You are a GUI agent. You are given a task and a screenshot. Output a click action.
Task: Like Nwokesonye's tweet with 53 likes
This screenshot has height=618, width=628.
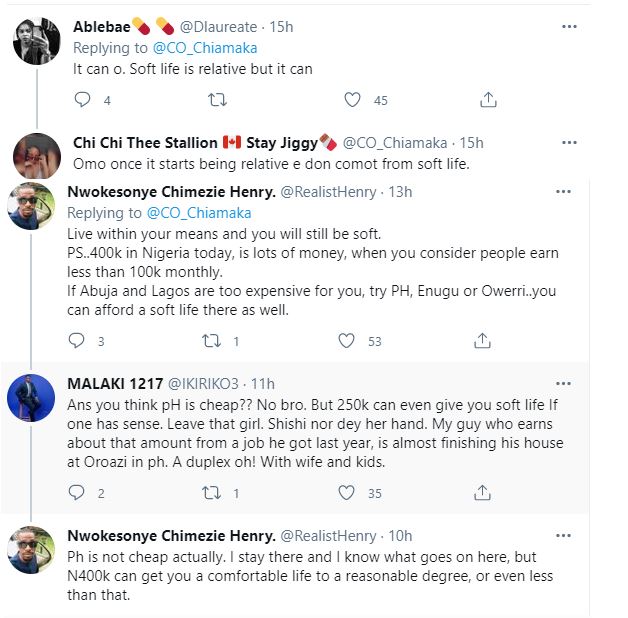point(347,341)
